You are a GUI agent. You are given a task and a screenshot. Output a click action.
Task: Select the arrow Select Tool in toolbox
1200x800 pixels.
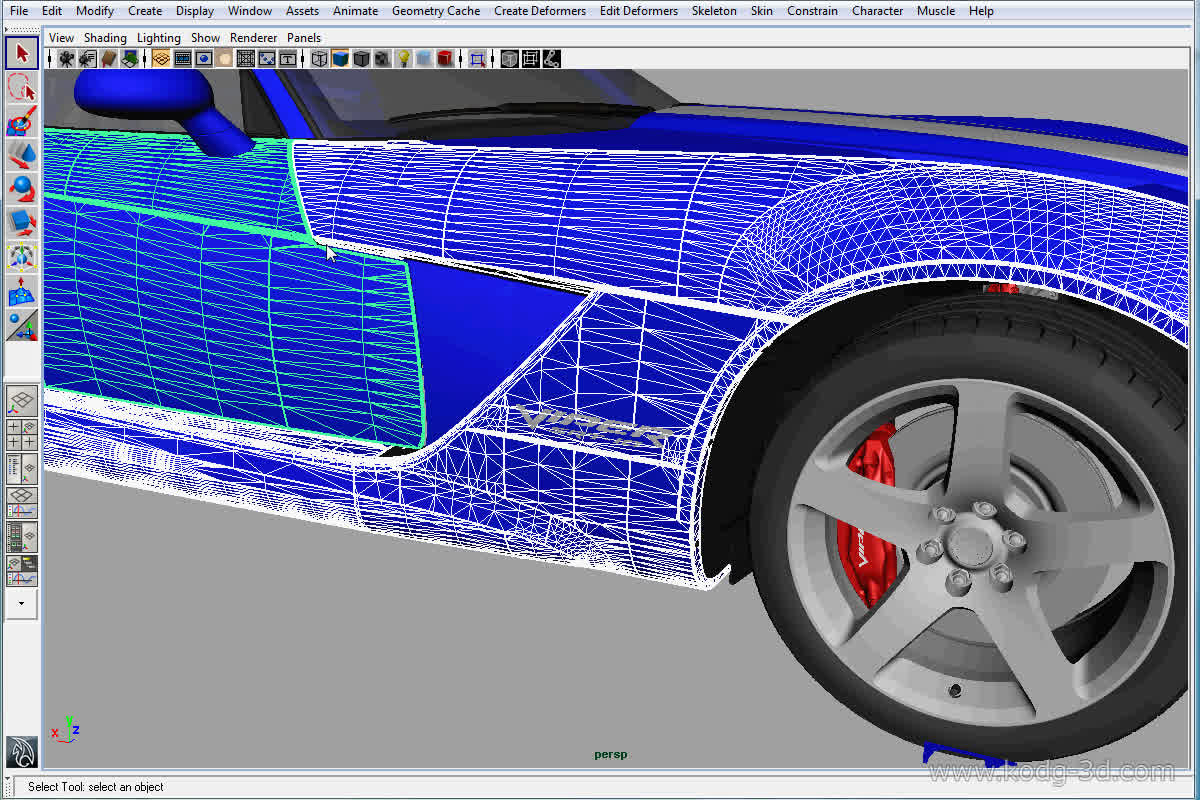click(22, 52)
